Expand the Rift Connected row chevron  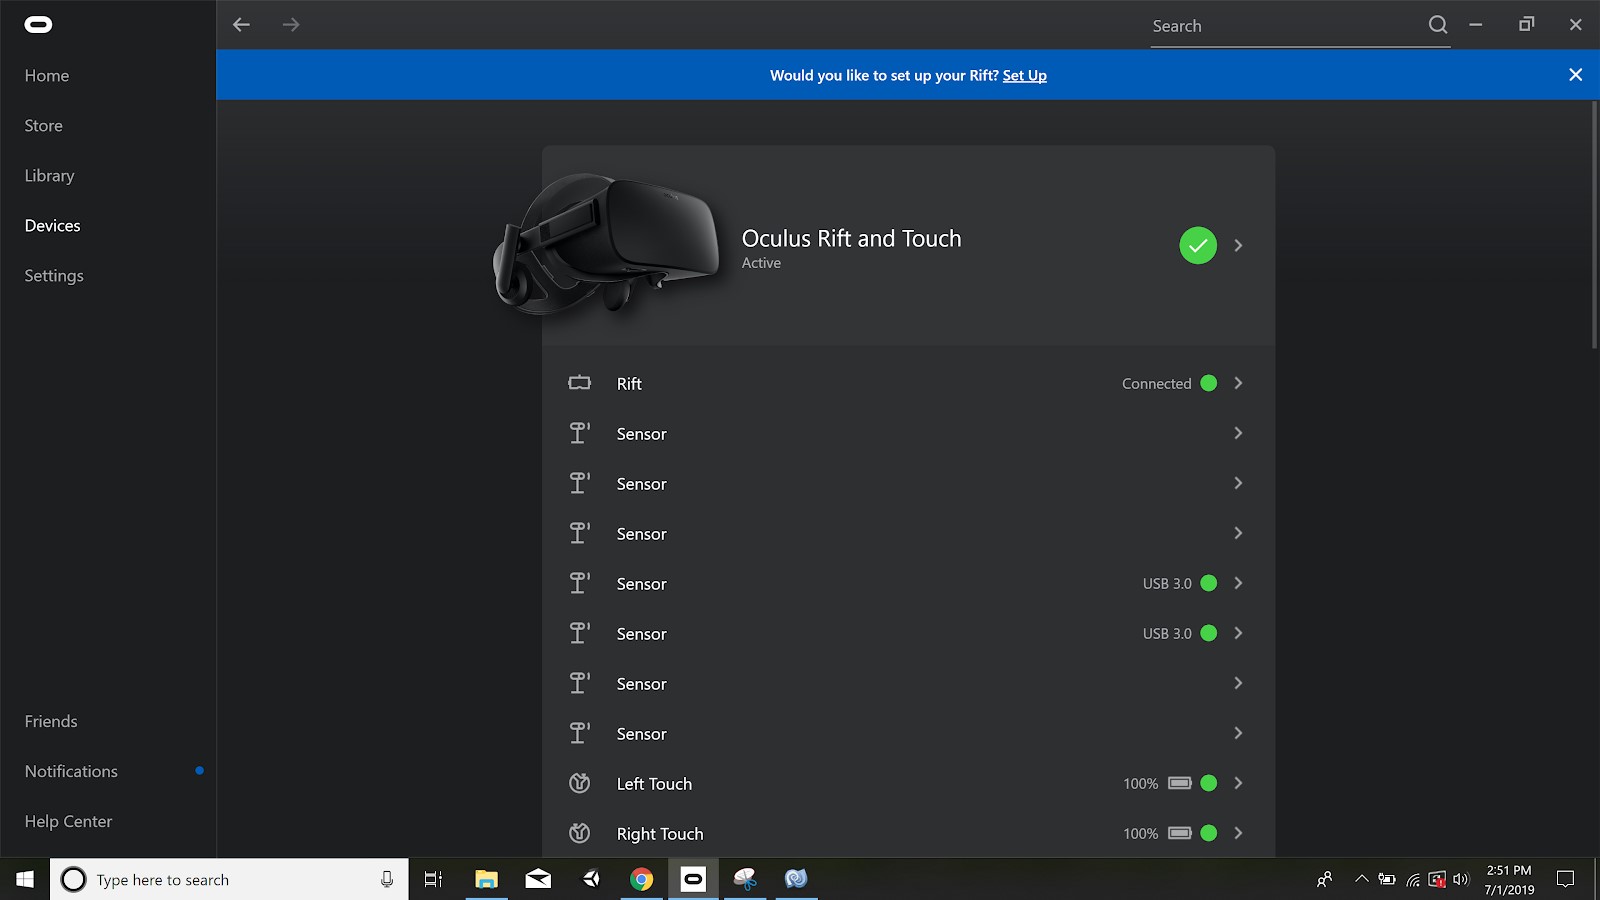[x=1238, y=383]
